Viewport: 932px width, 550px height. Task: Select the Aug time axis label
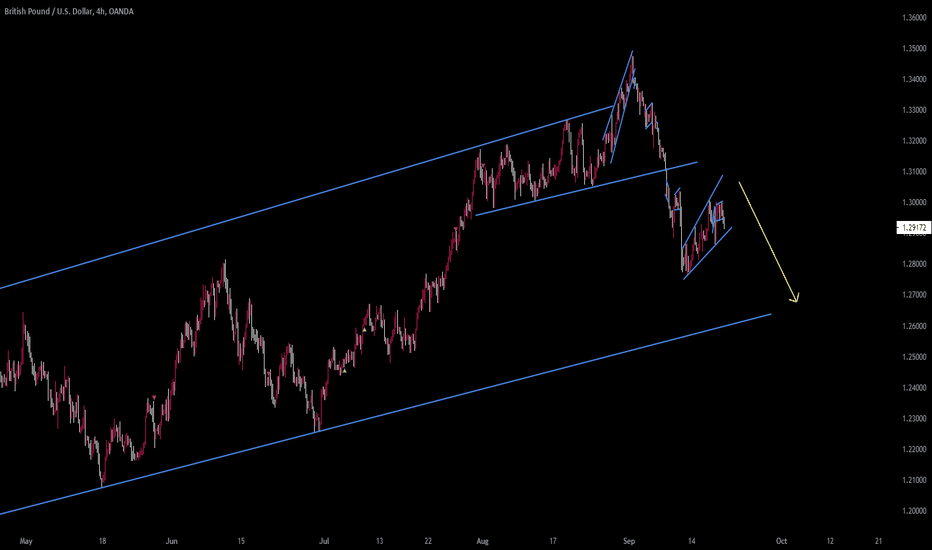coord(483,541)
